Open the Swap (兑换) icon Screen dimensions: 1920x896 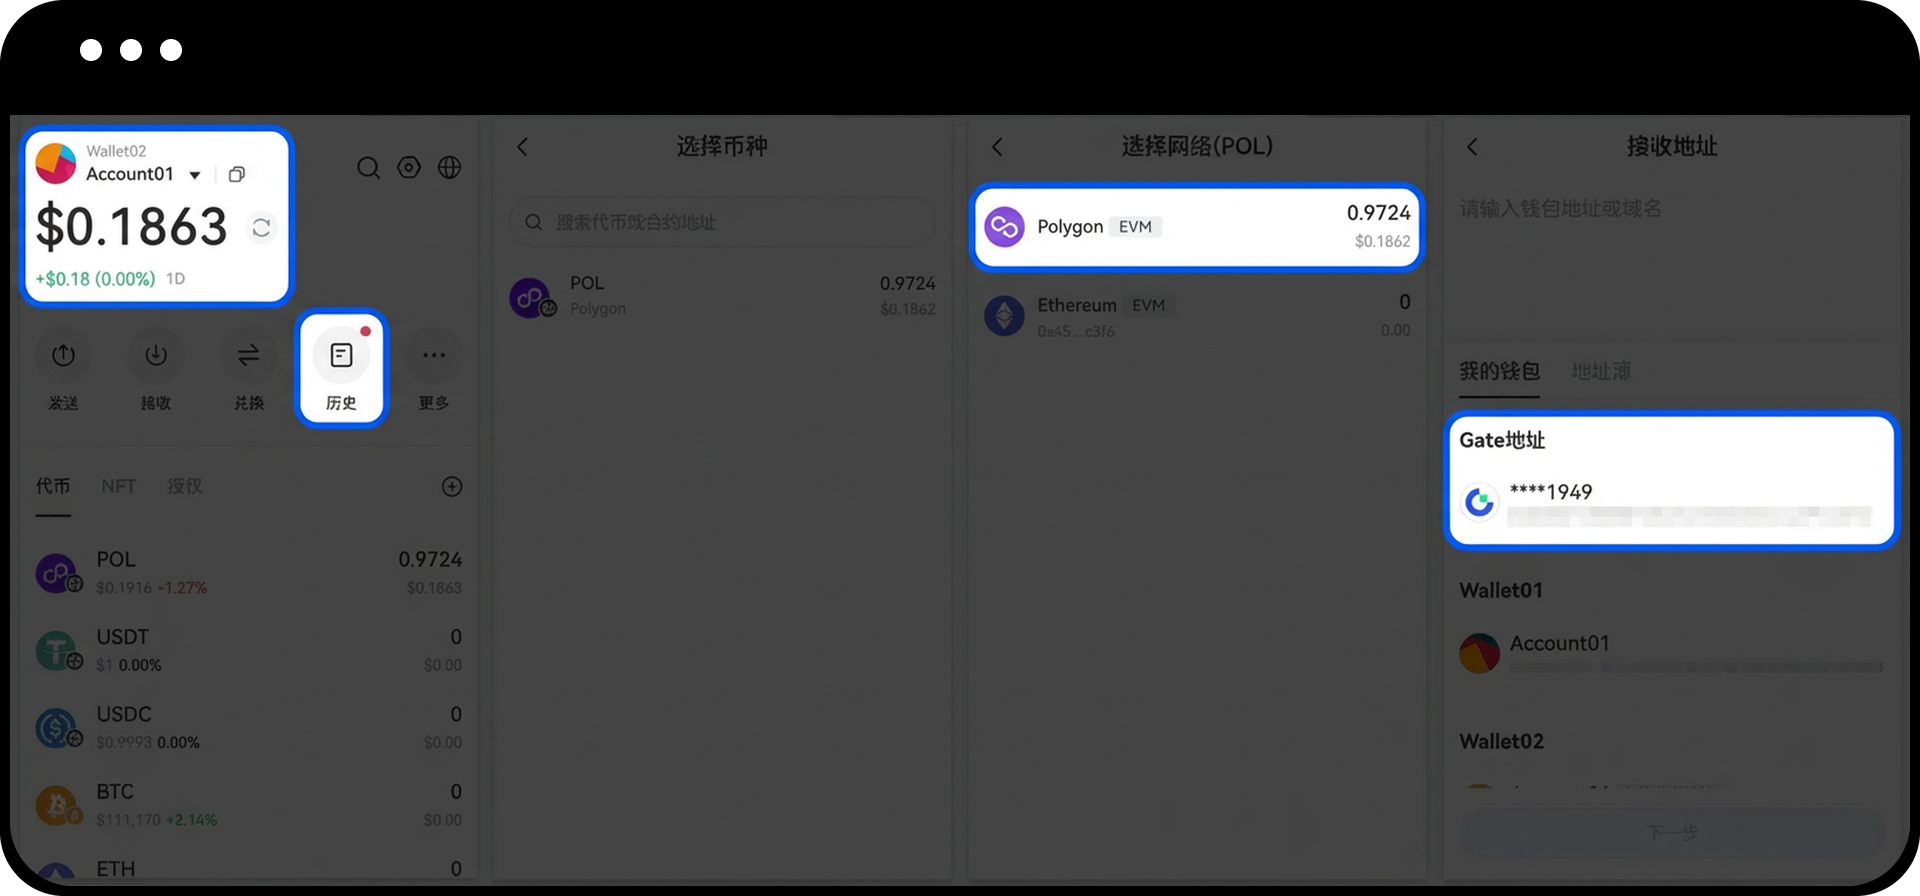coord(248,356)
